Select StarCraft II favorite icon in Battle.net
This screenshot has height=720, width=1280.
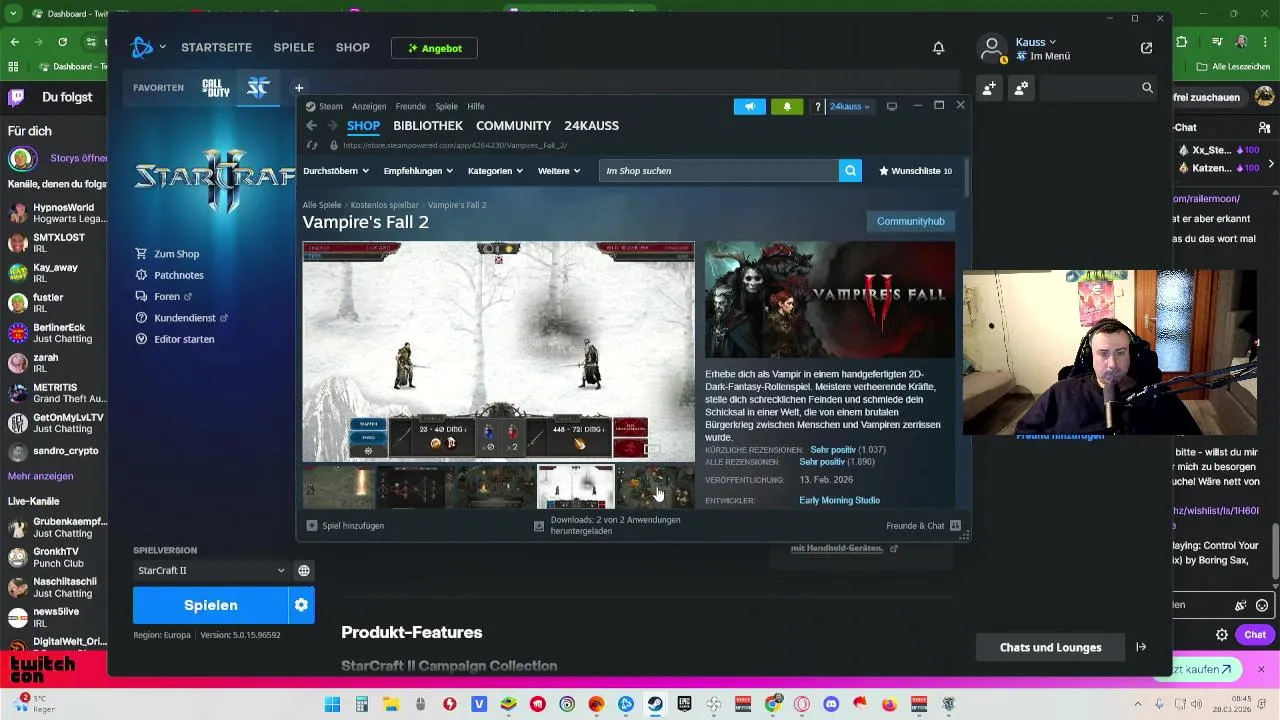click(258, 88)
